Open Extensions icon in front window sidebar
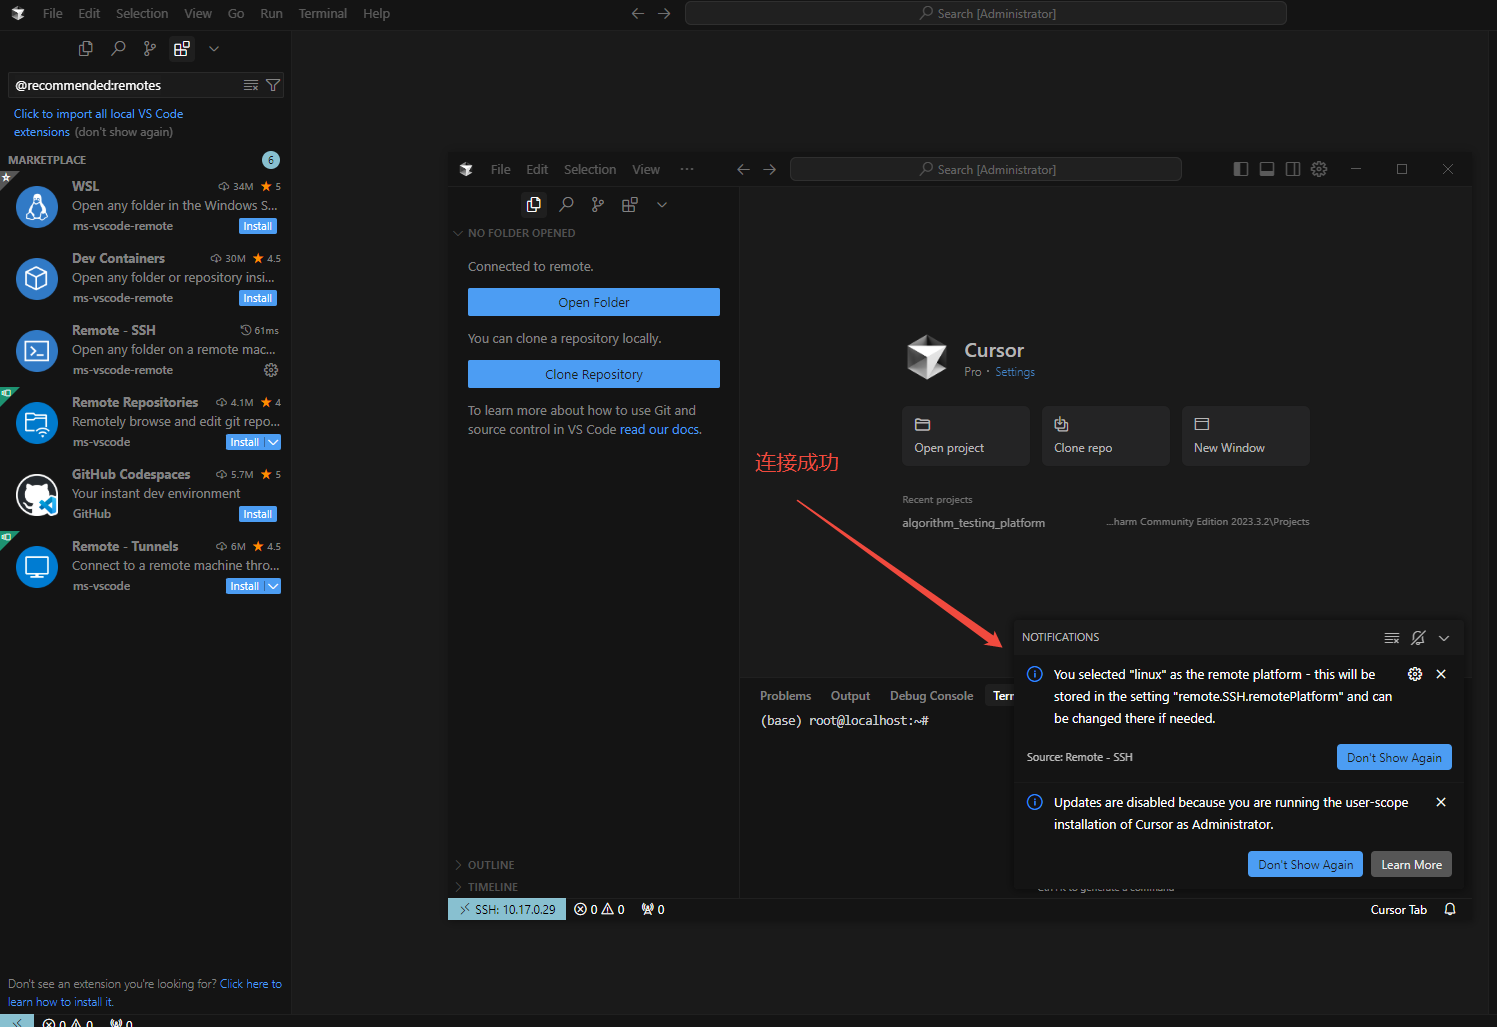 tap(630, 204)
